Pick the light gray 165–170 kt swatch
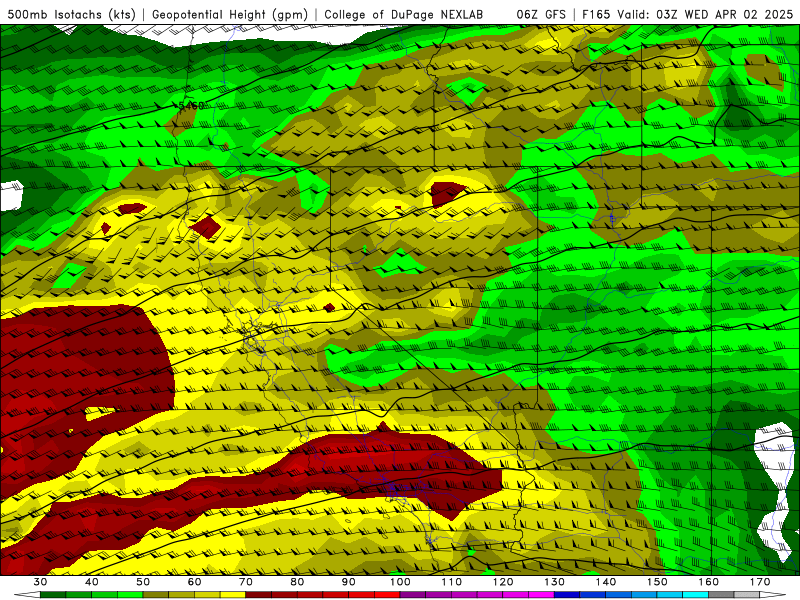 747,595
